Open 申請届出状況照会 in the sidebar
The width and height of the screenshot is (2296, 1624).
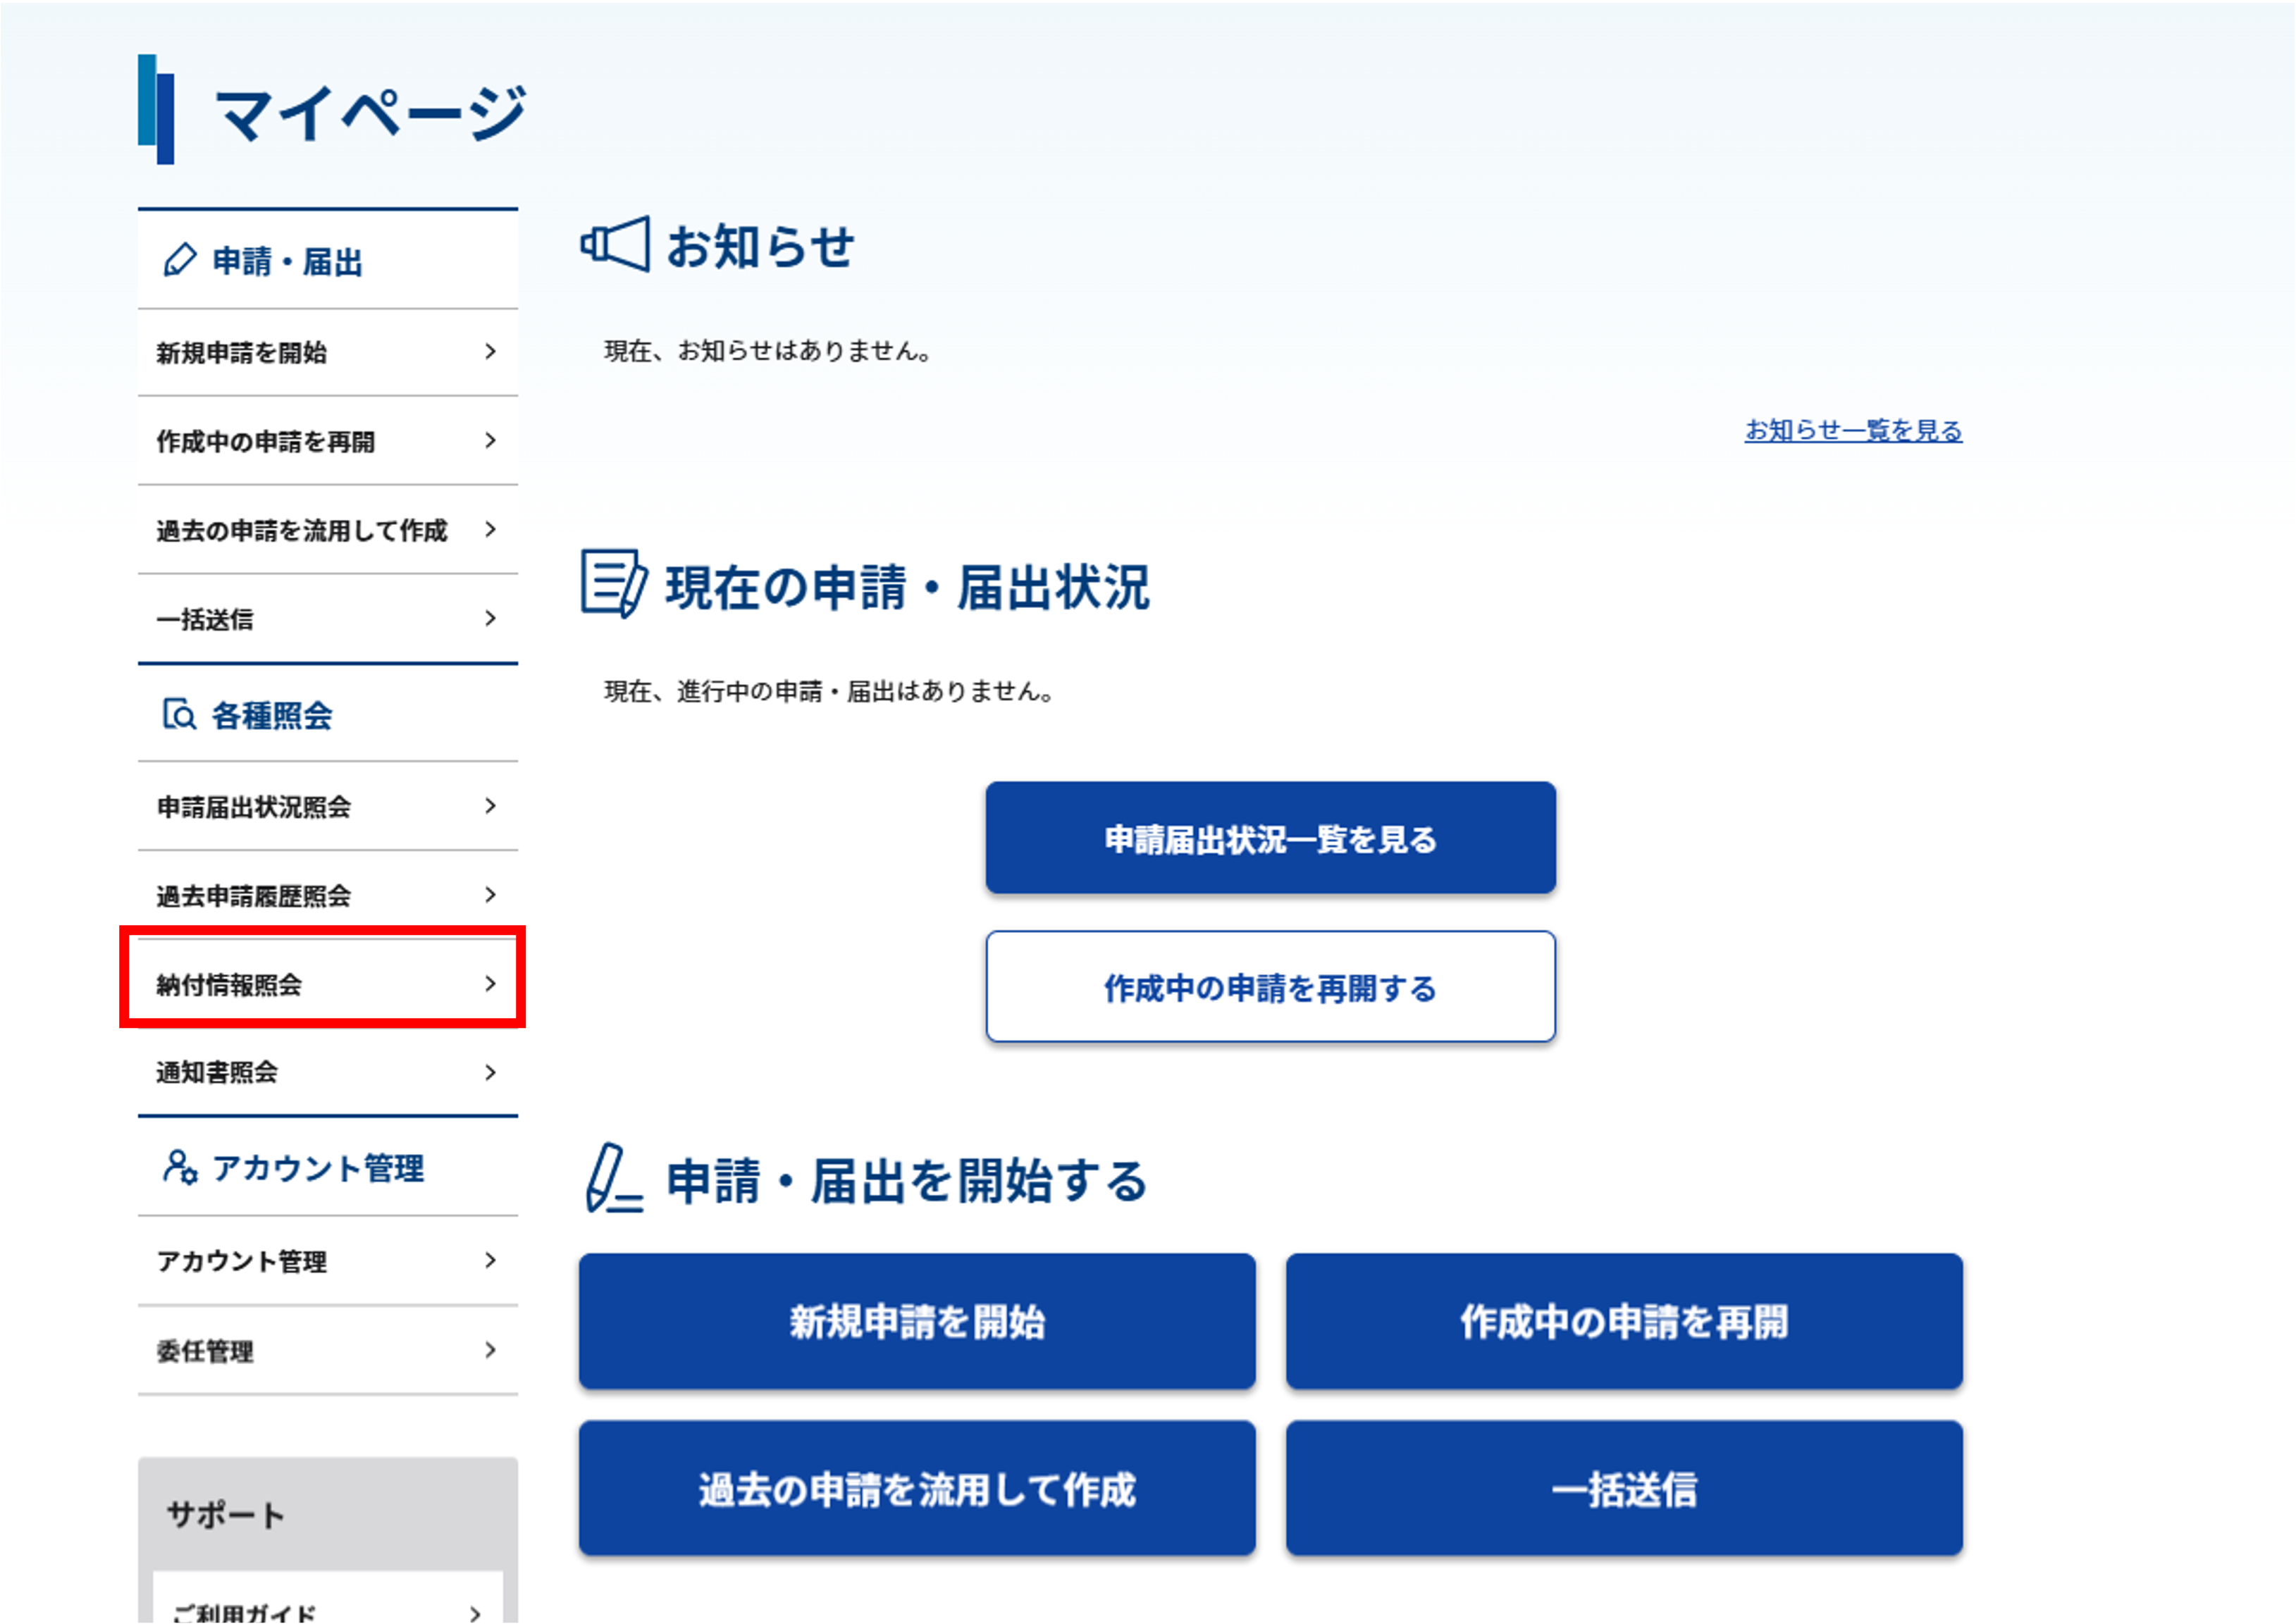coord(328,806)
